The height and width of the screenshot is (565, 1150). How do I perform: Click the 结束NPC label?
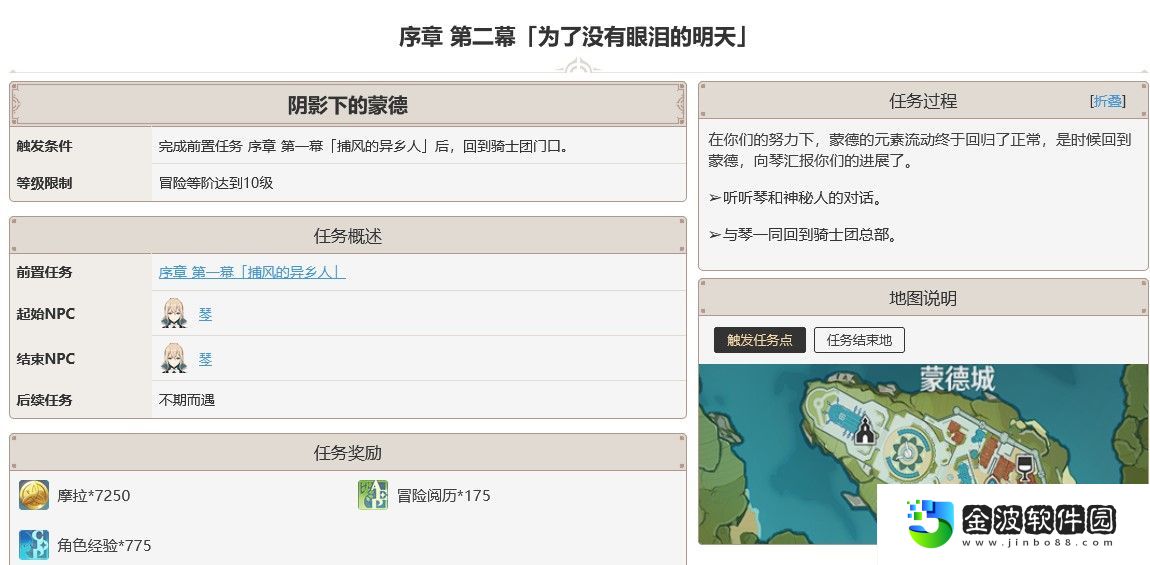46,359
